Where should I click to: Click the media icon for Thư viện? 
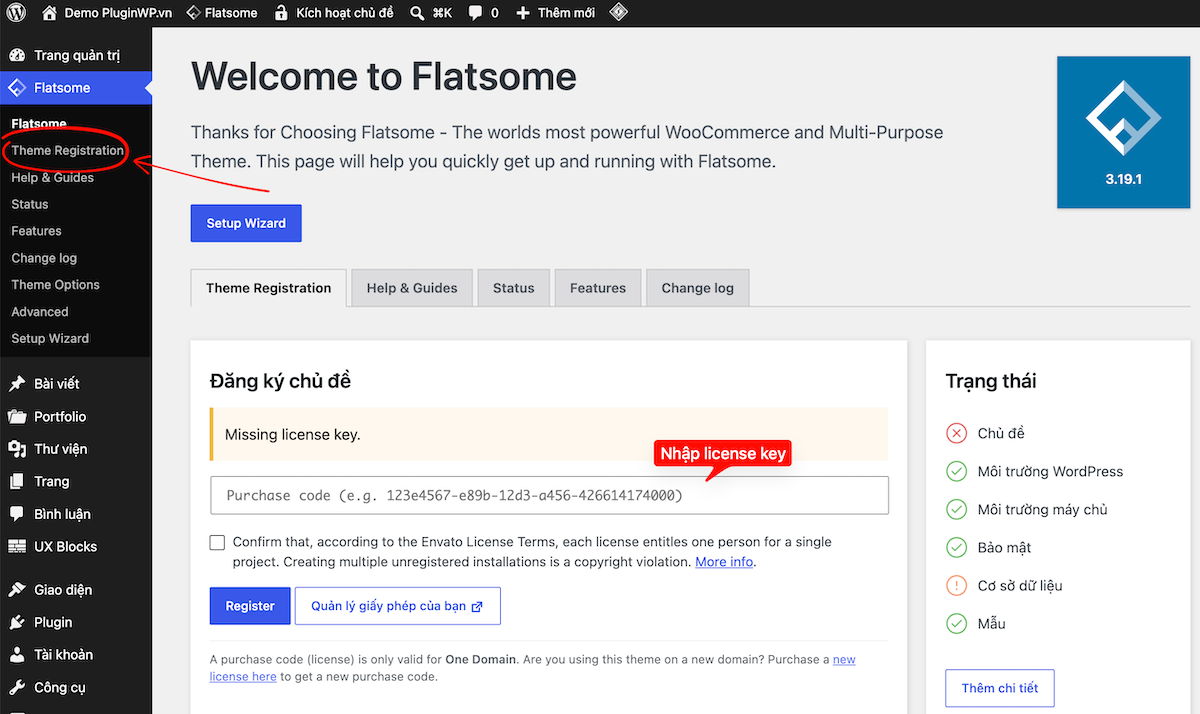(17, 449)
